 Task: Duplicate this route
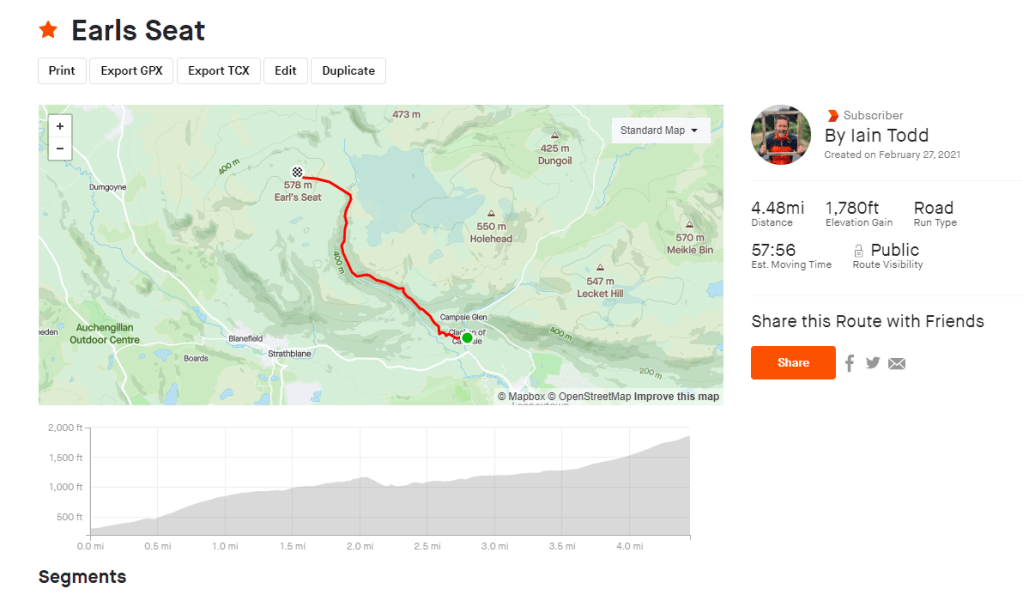(348, 71)
